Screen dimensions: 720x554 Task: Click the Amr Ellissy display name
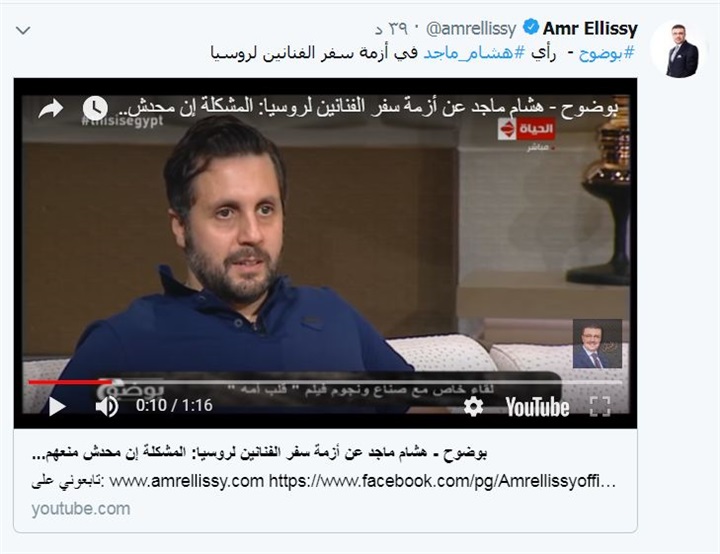[590, 28]
